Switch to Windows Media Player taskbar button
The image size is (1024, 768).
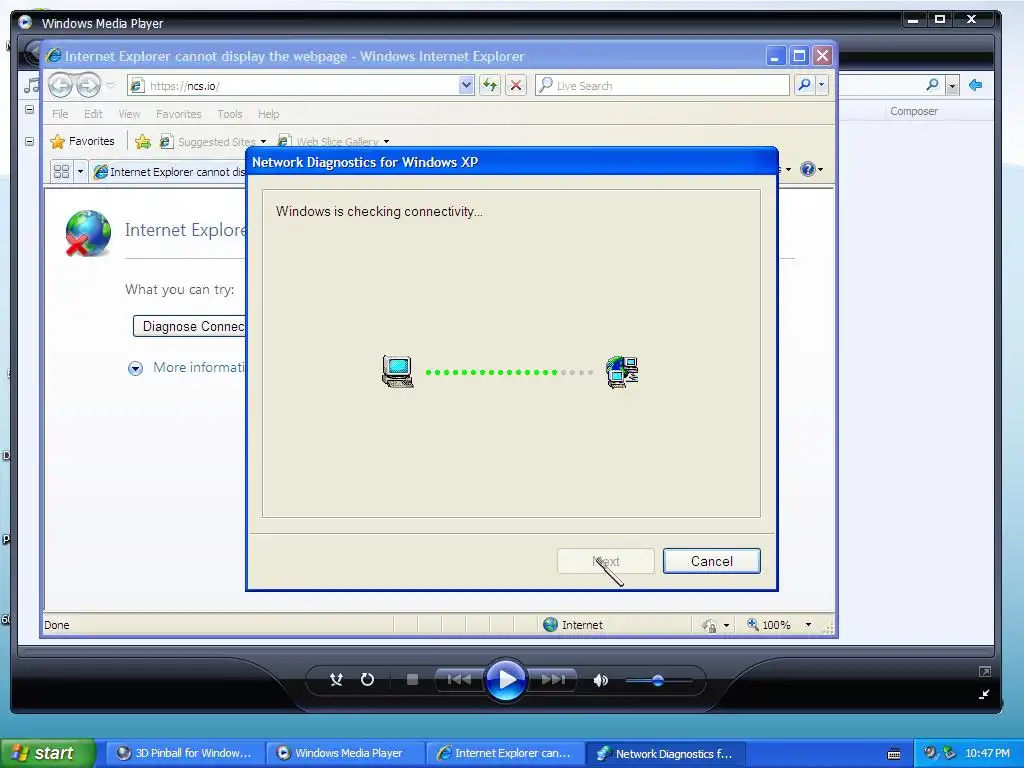[x=345, y=753]
